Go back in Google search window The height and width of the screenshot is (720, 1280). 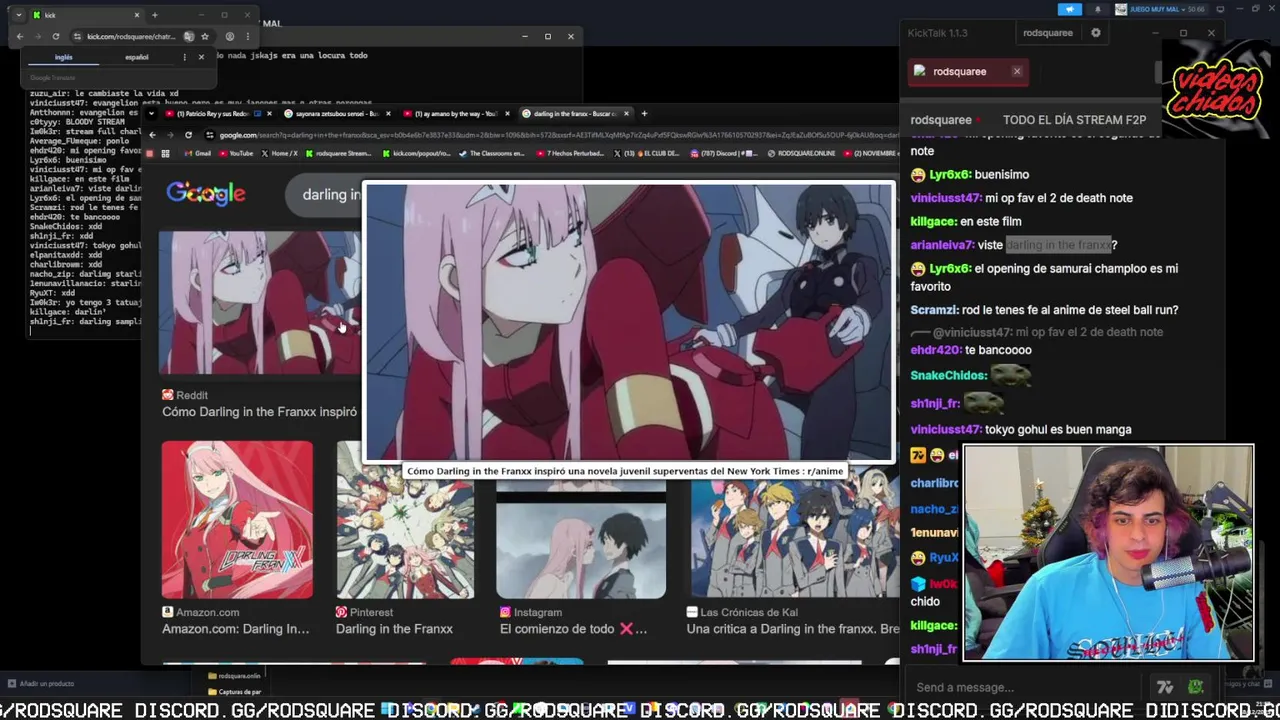[153, 135]
